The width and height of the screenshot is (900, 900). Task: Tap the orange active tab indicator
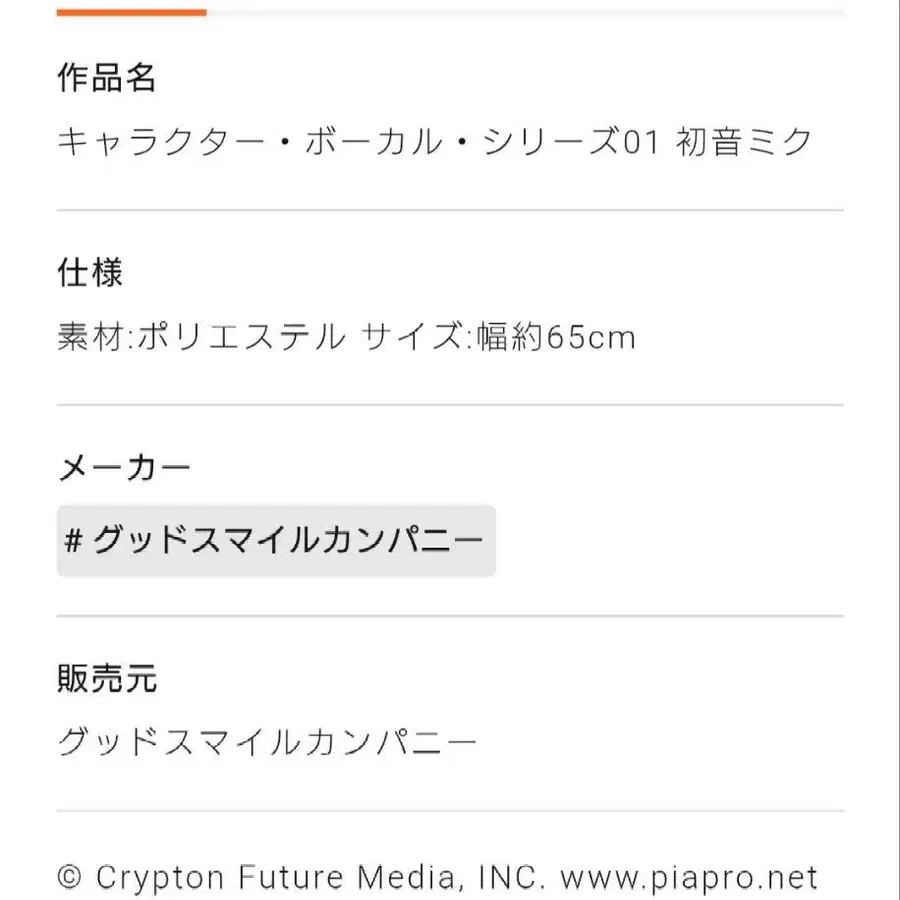click(133, 12)
